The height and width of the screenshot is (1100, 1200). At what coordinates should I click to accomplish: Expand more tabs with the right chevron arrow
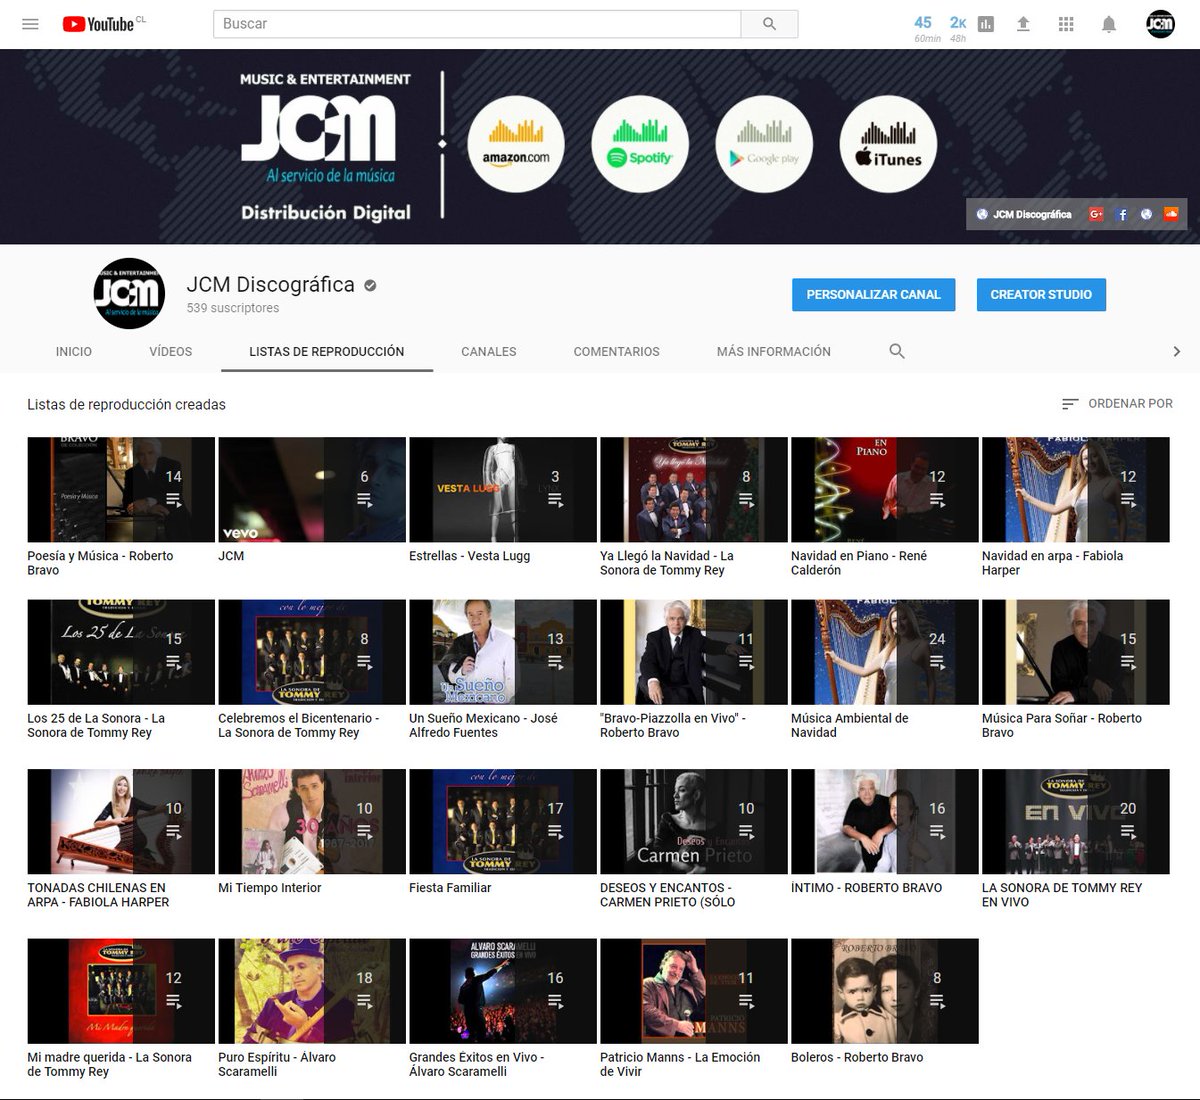[x=1177, y=351]
